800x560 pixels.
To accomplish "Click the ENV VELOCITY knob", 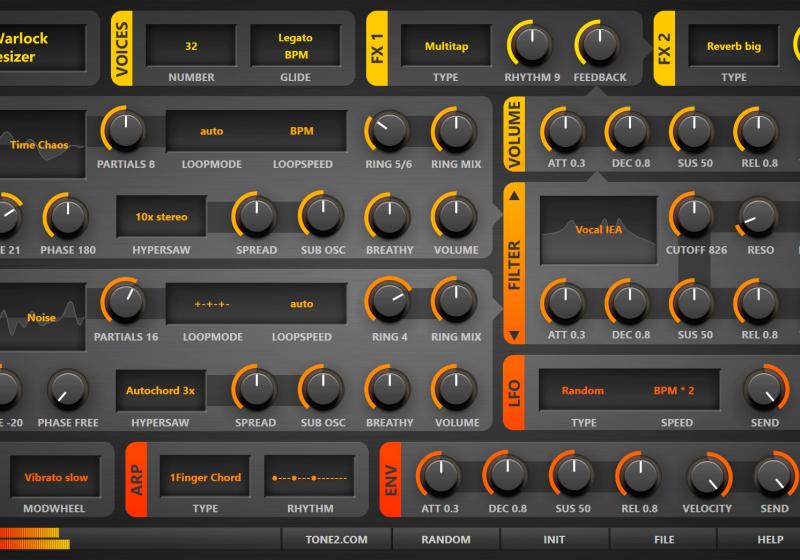I will click(x=708, y=475).
